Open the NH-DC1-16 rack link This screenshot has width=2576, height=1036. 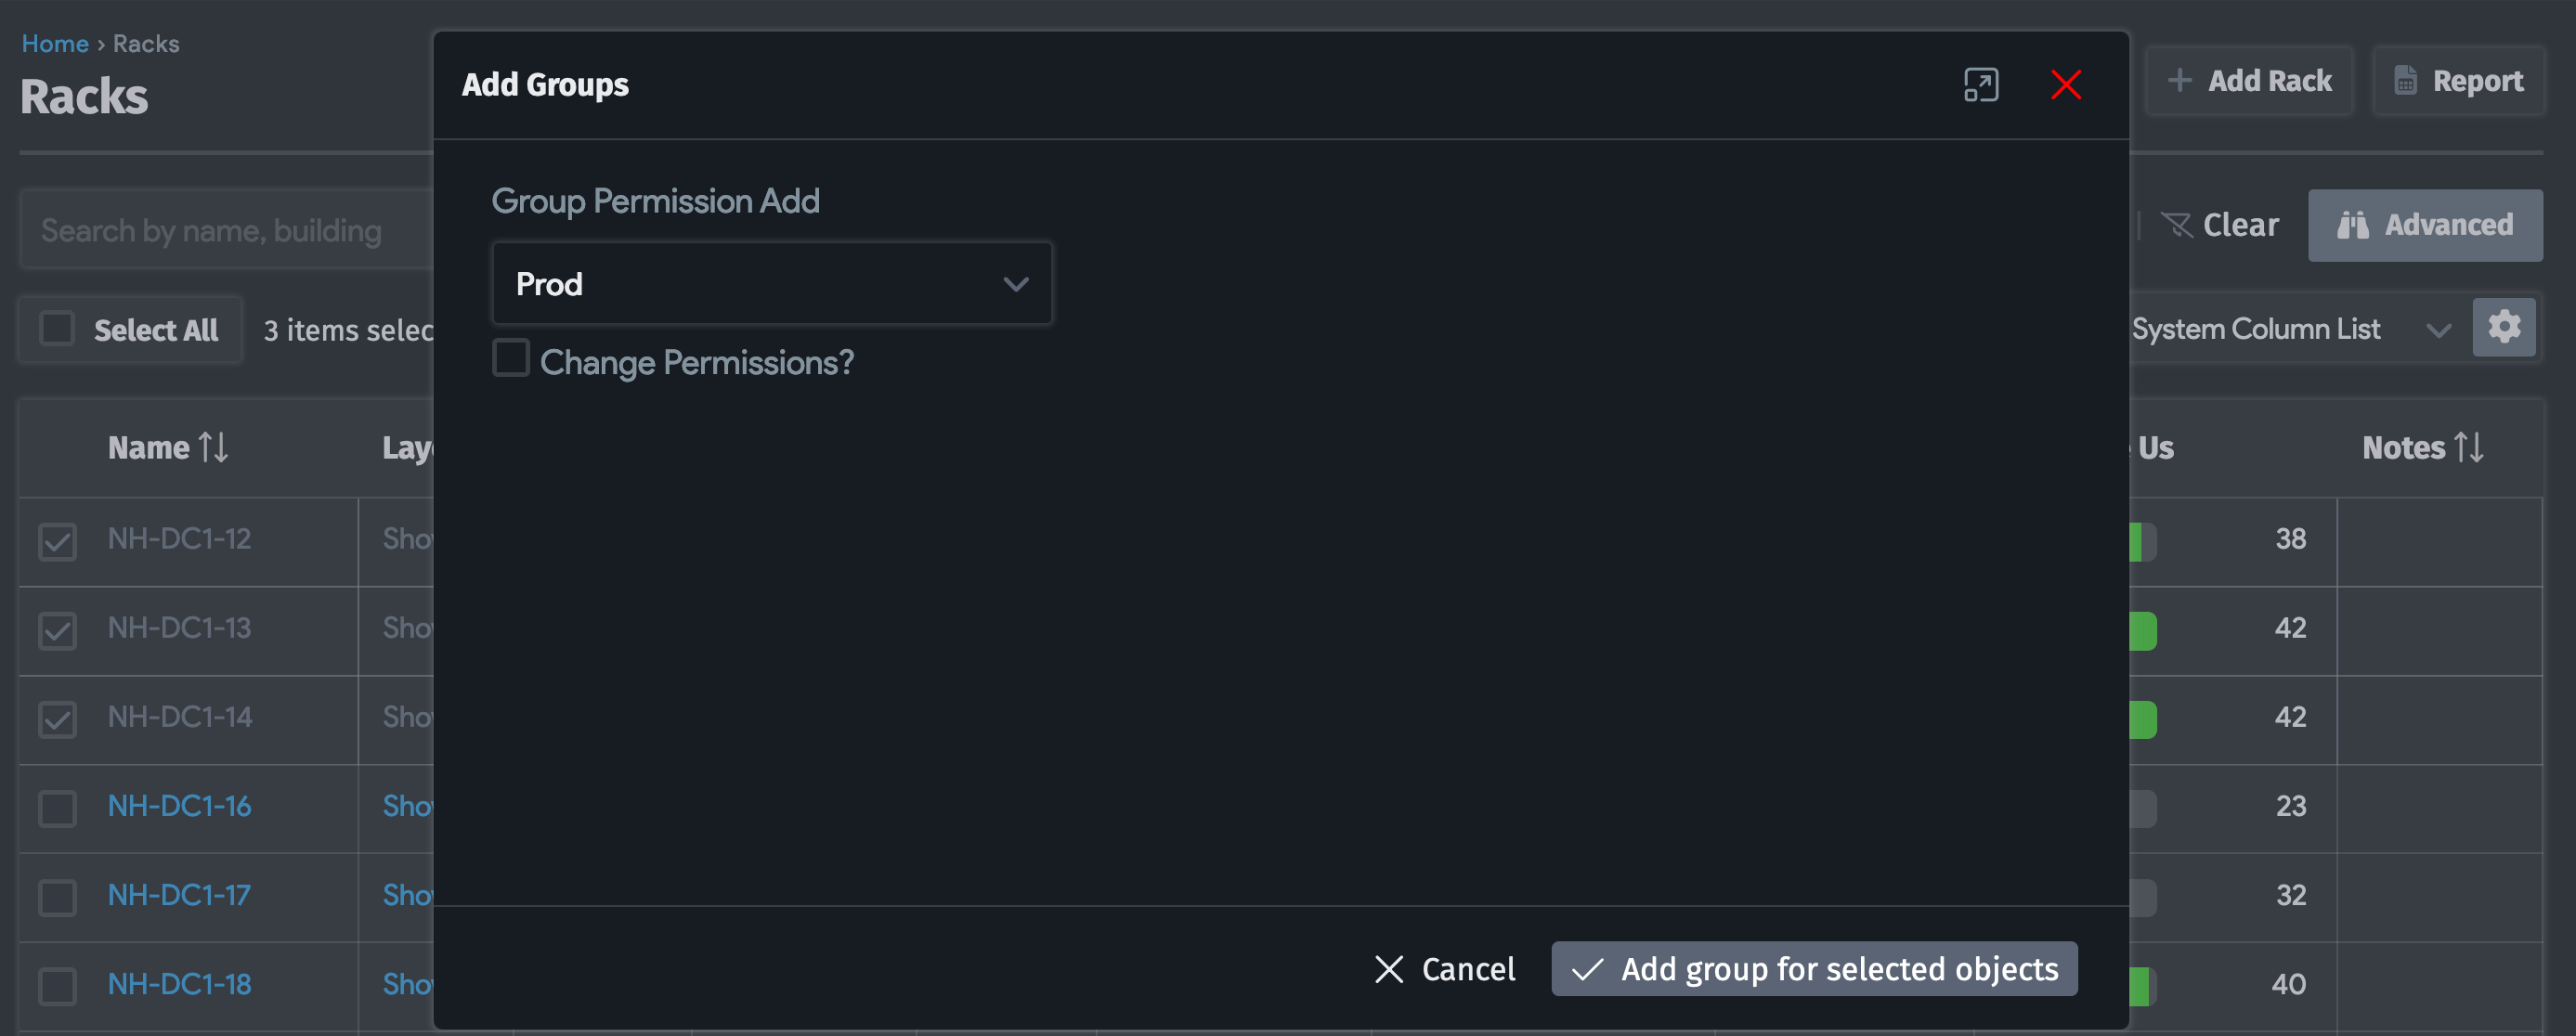179,806
